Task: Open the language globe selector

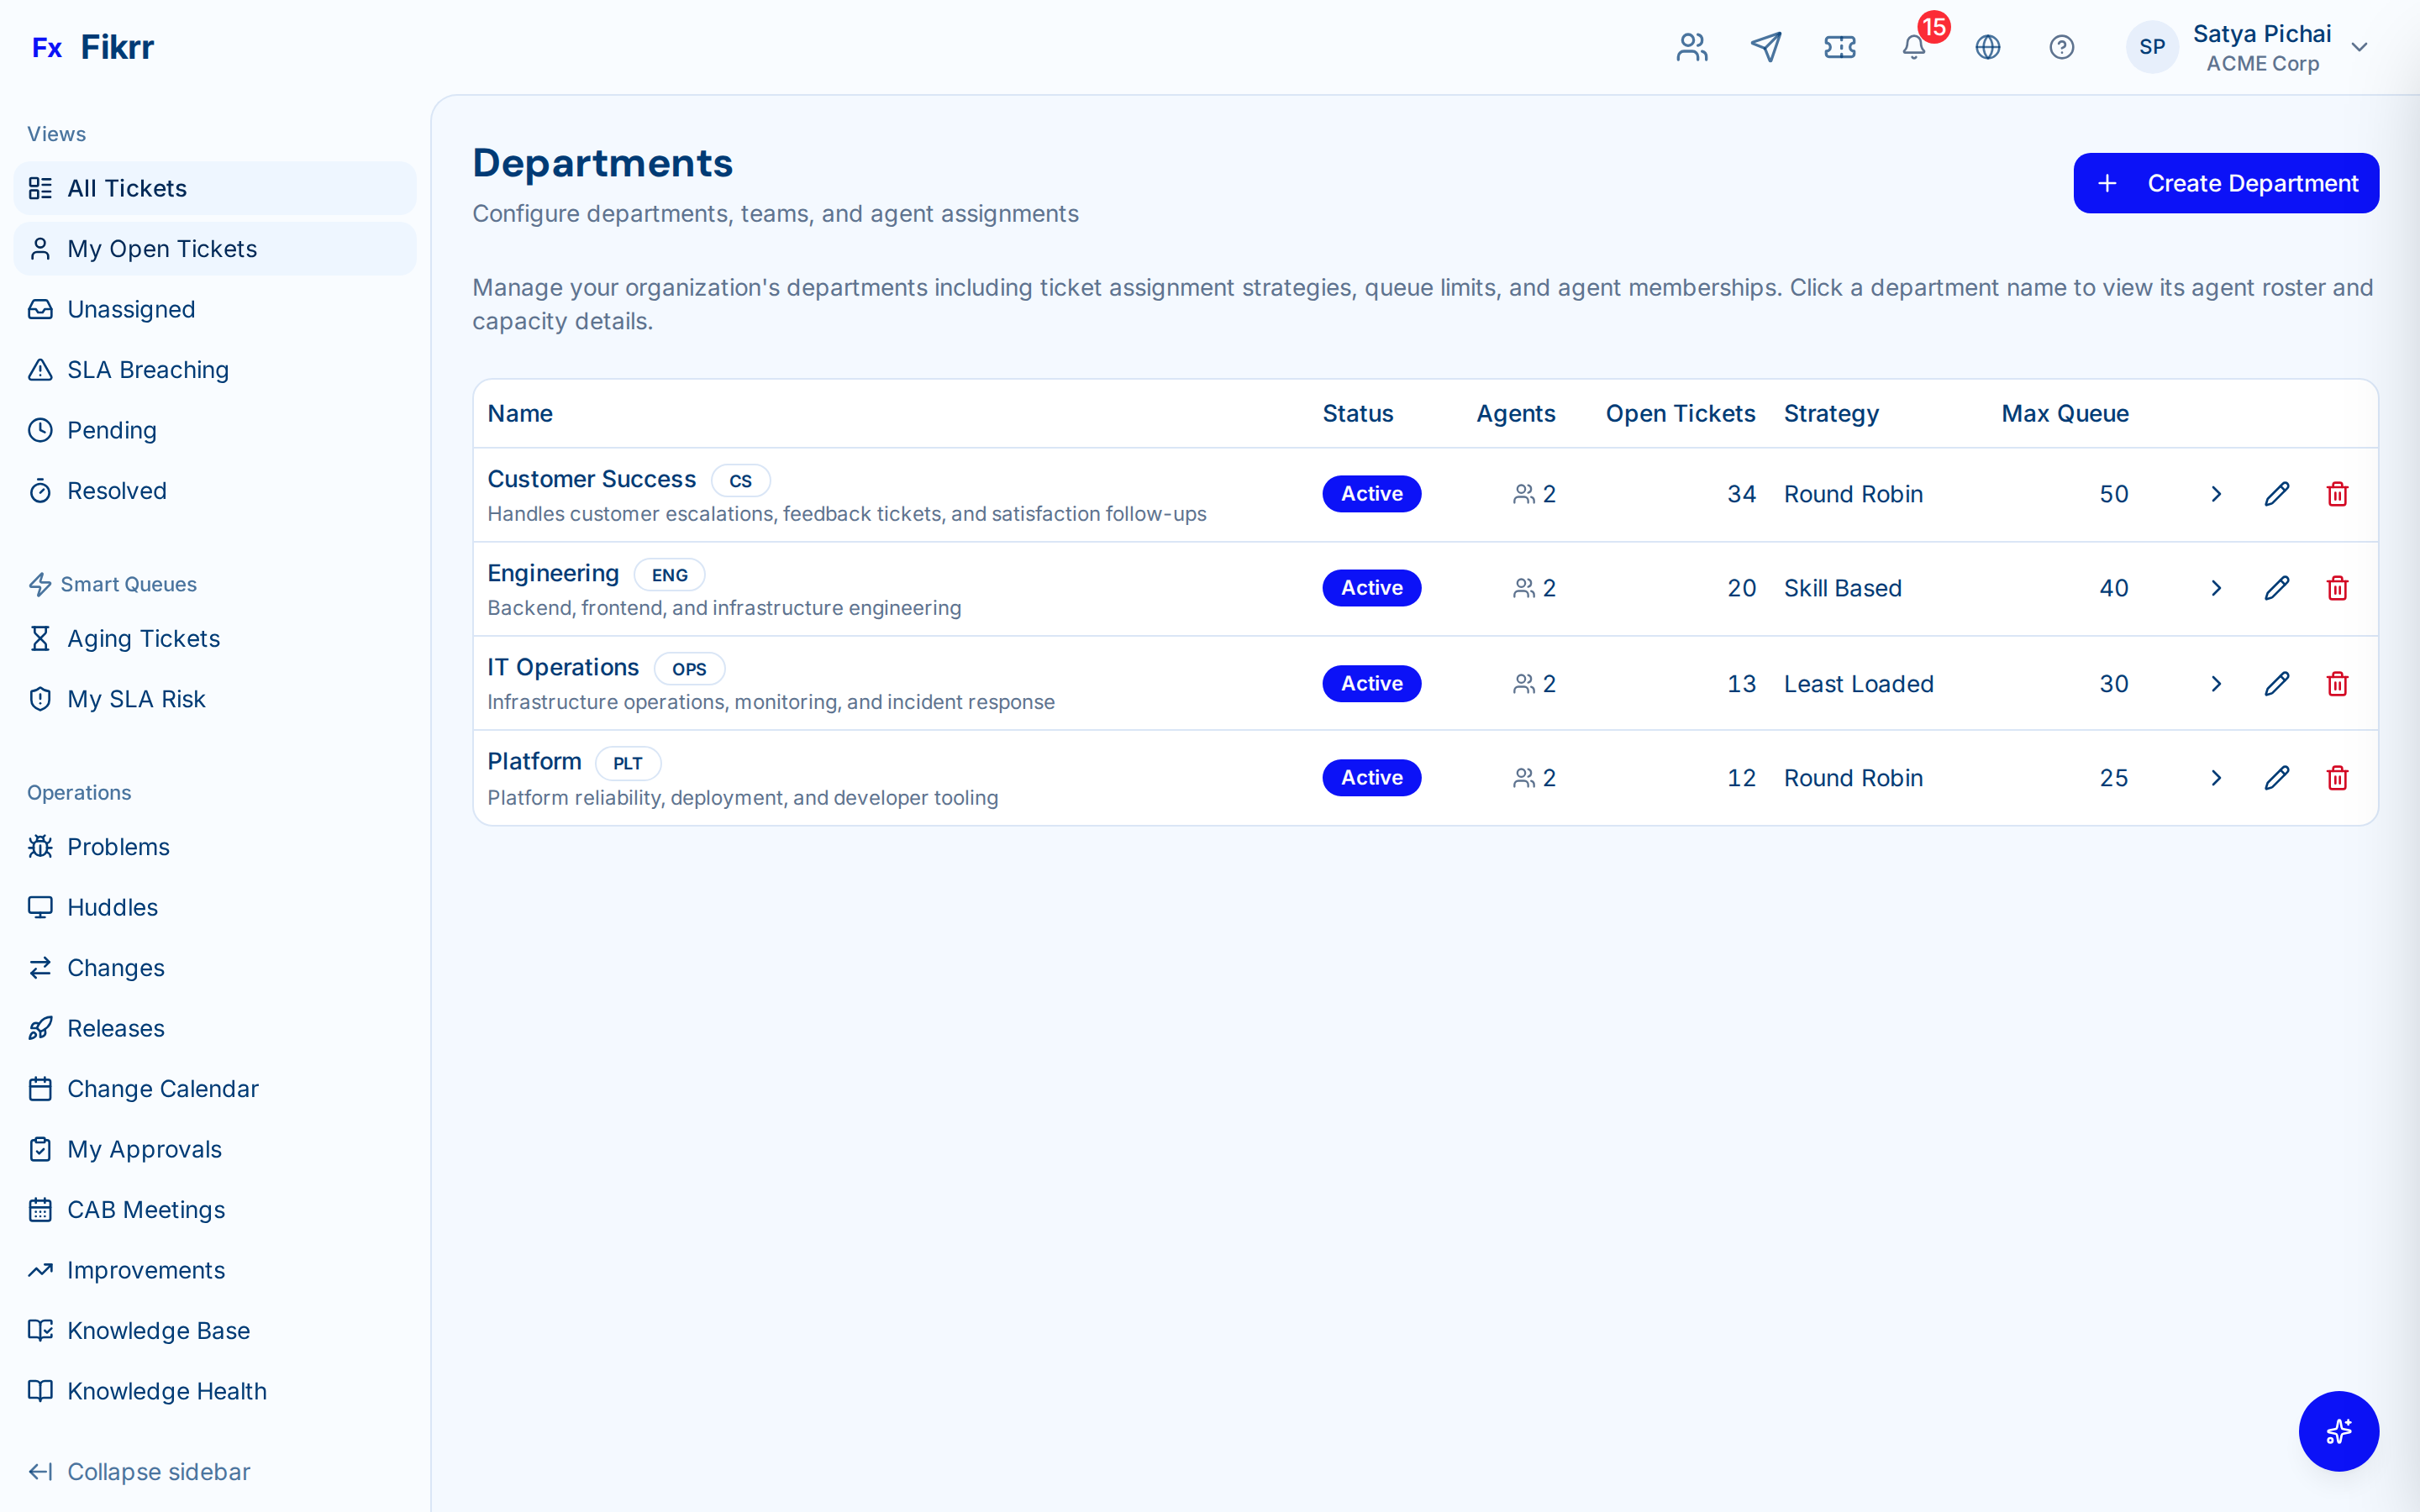Action: [x=1988, y=47]
